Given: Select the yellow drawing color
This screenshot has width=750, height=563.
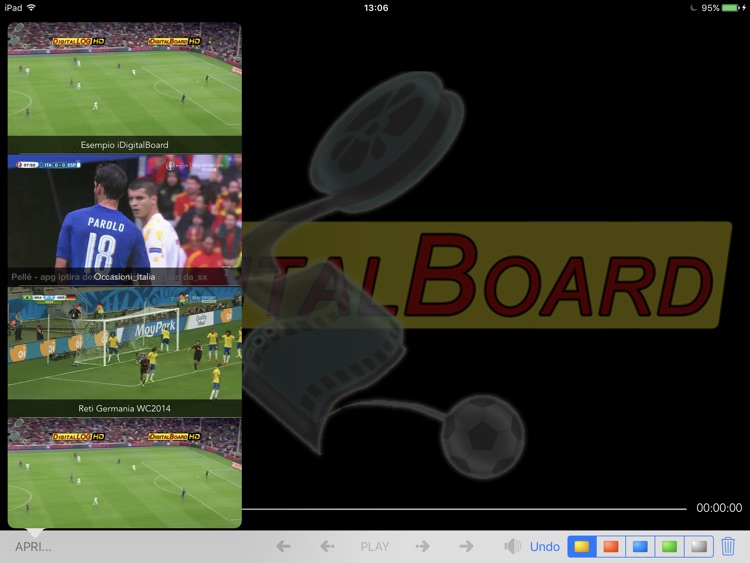Looking at the screenshot, I should coord(582,546).
